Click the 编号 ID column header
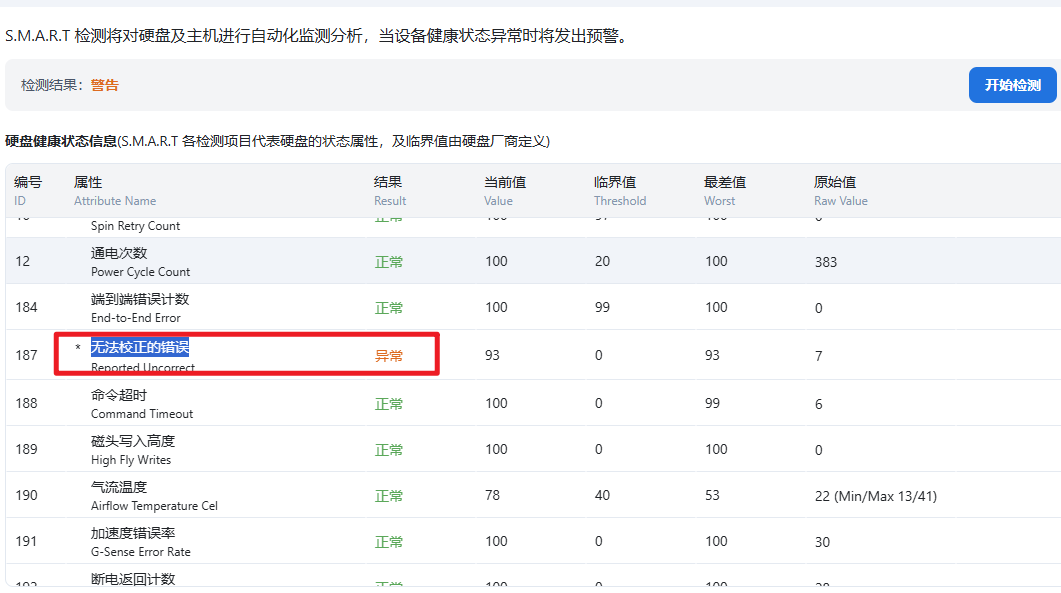The image size is (1061, 593). [x=28, y=190]
